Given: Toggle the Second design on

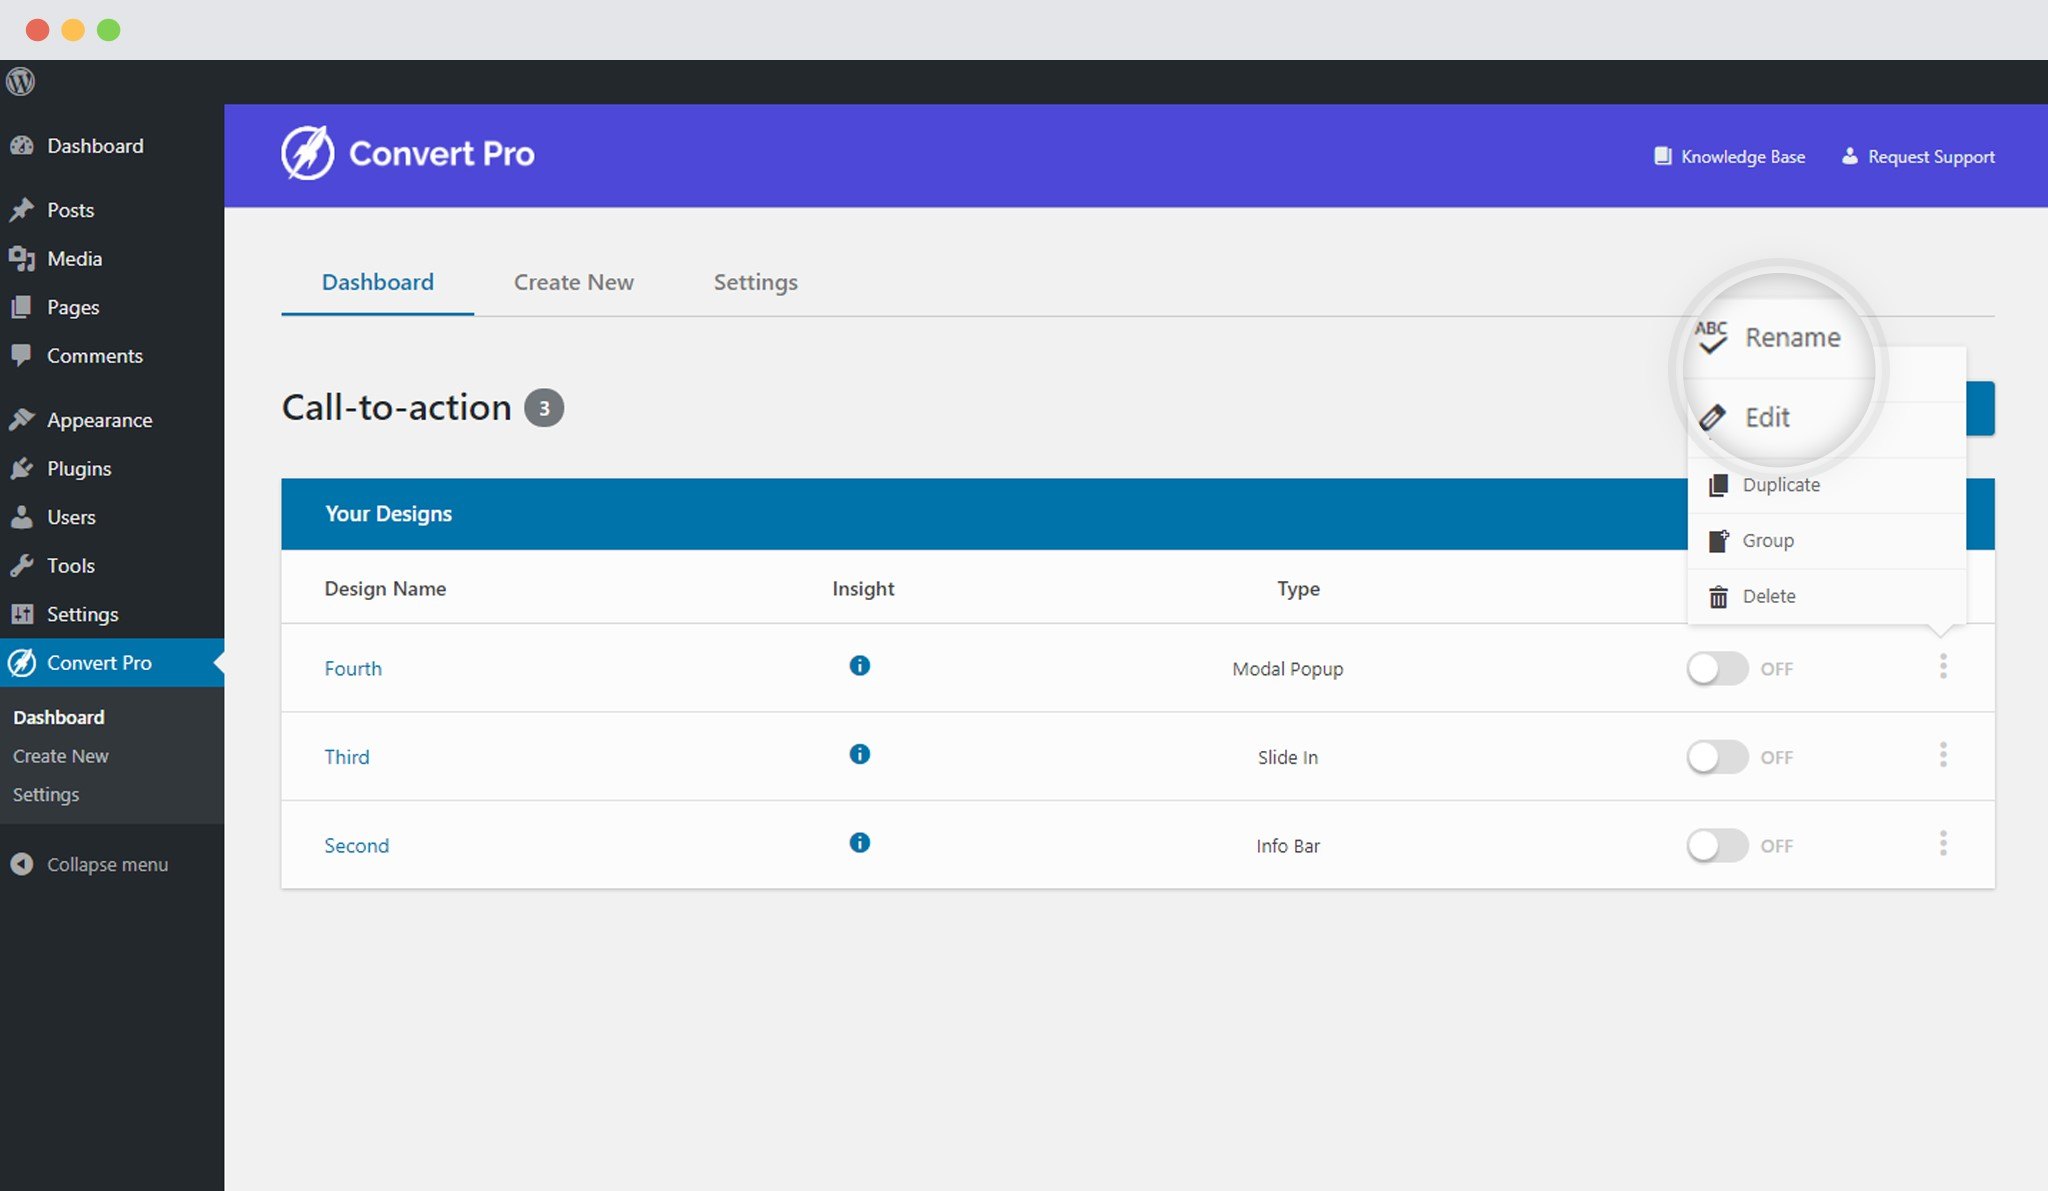Looking at the screenshot, I should (x=1717, y=846).
